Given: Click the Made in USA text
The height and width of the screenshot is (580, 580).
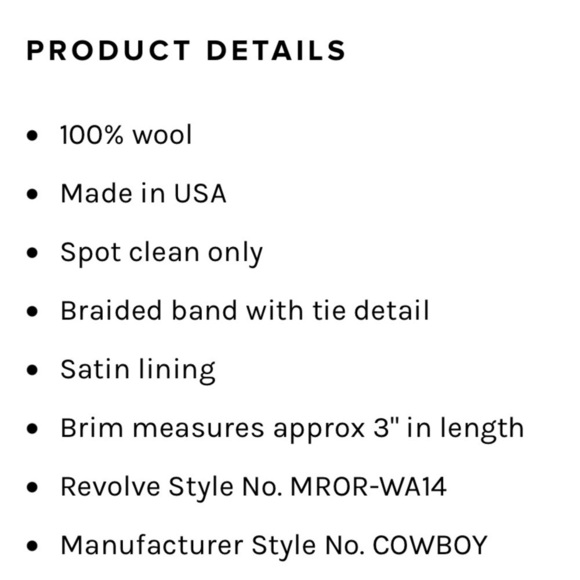Looking at the screenshot, I should tap(143, 193).
